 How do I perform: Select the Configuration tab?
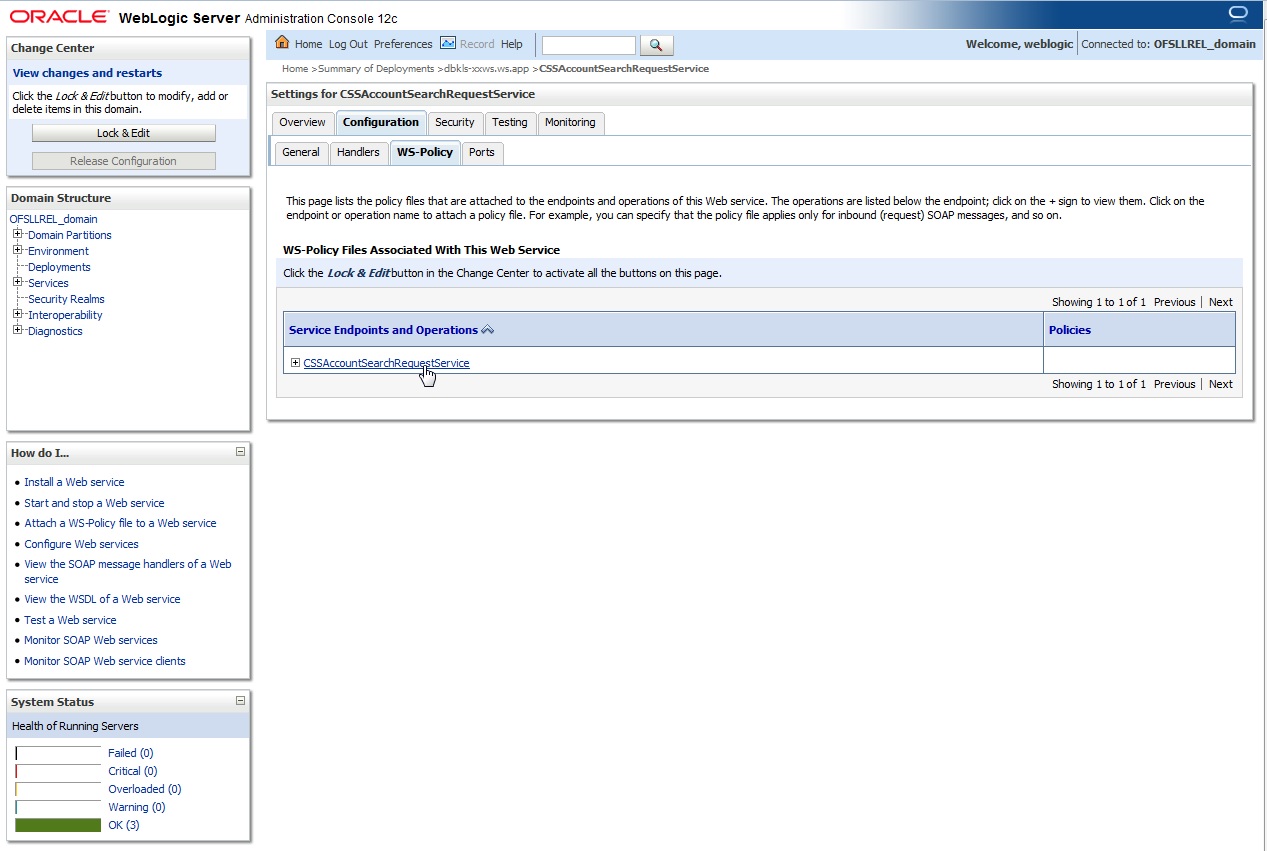coord(381,122)
